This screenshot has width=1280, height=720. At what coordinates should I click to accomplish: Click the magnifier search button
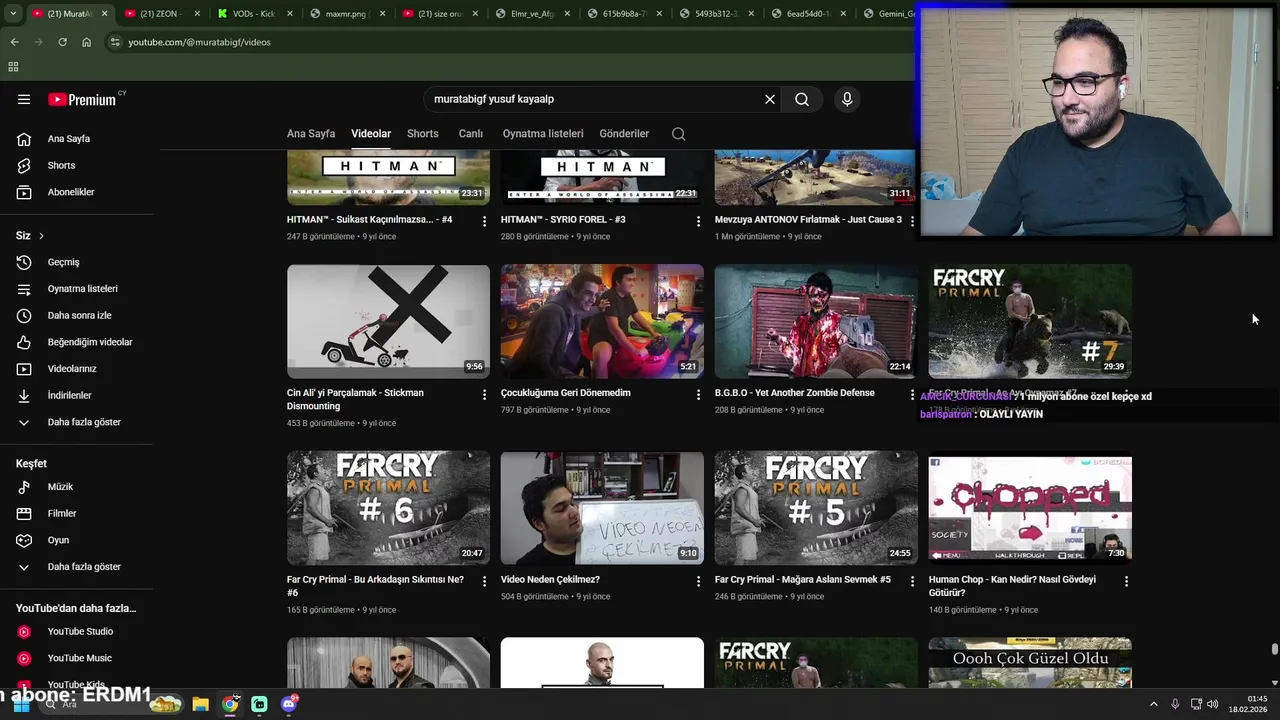click(x=802, y=99)
